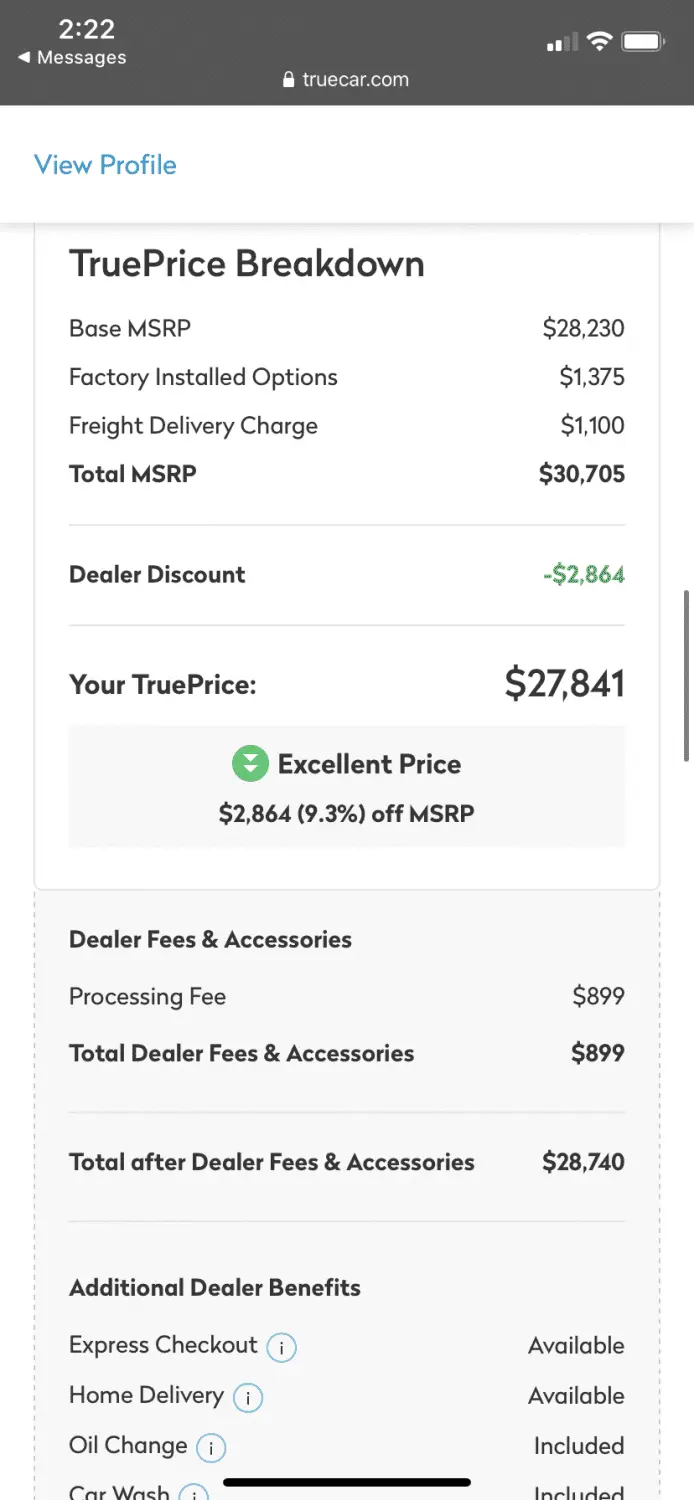Click the 2:22 clock in status bar

pyautogui.click(x=86, y=28)
